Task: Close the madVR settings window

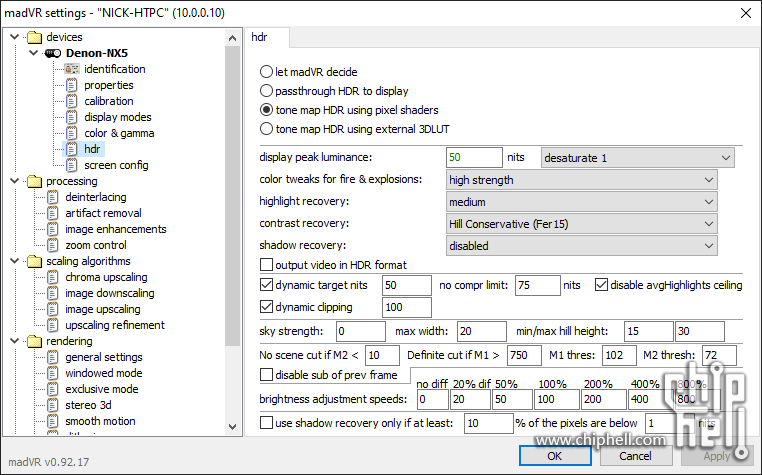Action: pos(745,13)
